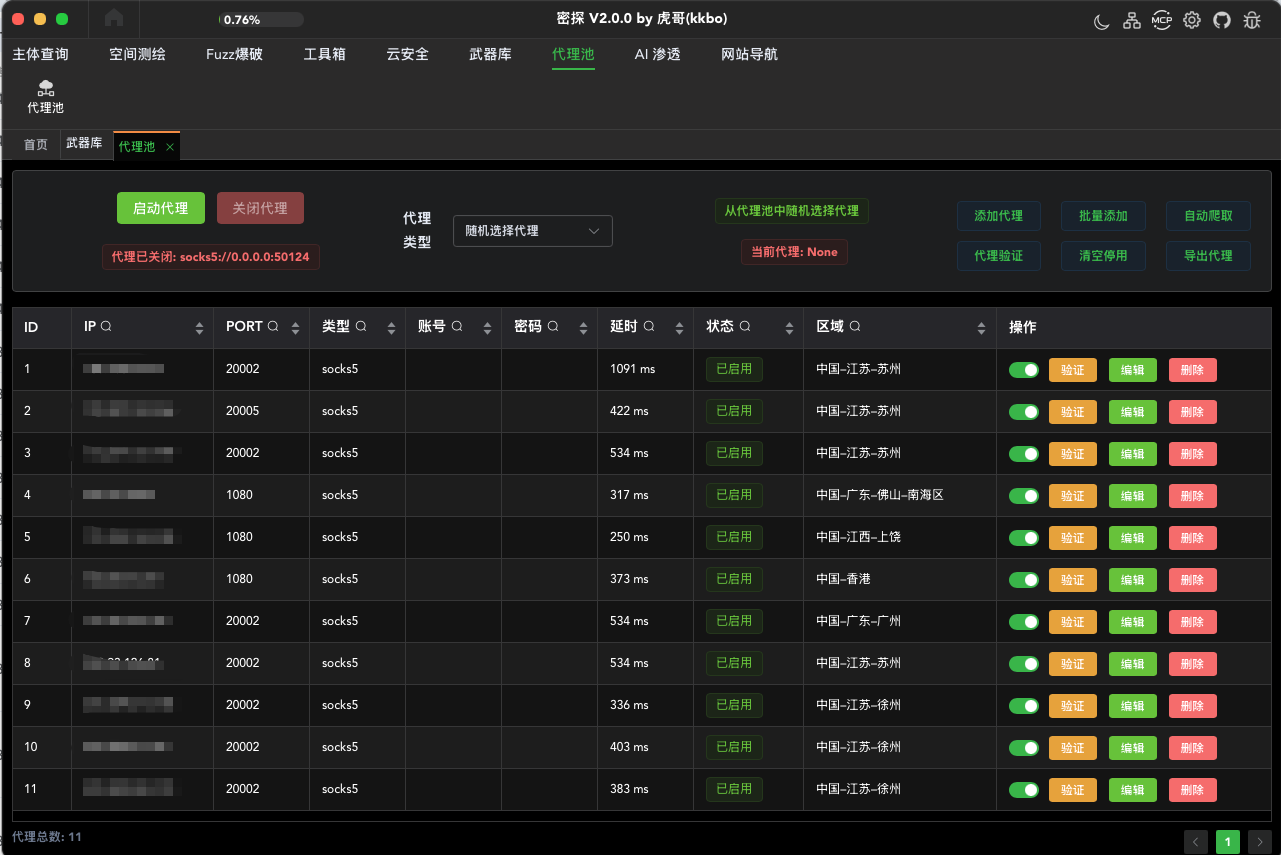Search the PORT column via magnifier icon
The image size is (1281, 855).
pyautogui.click(x=273, y=327)
